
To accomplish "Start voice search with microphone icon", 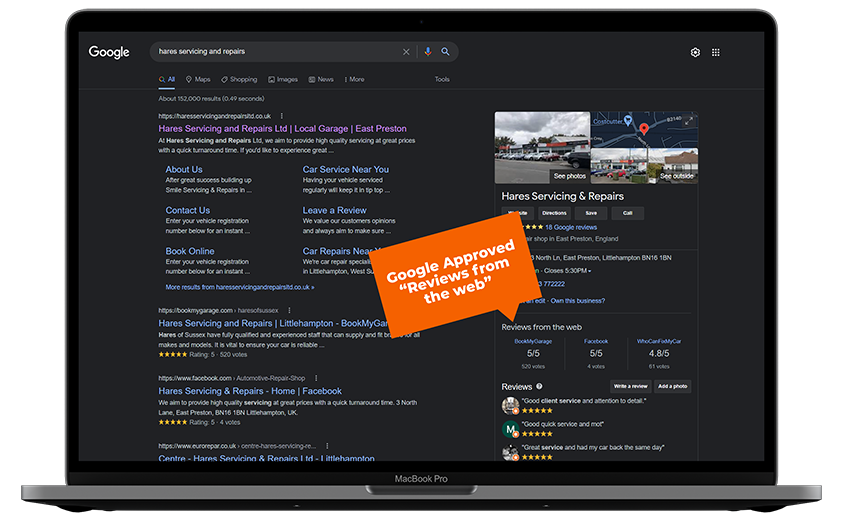I will coord(428,52).
